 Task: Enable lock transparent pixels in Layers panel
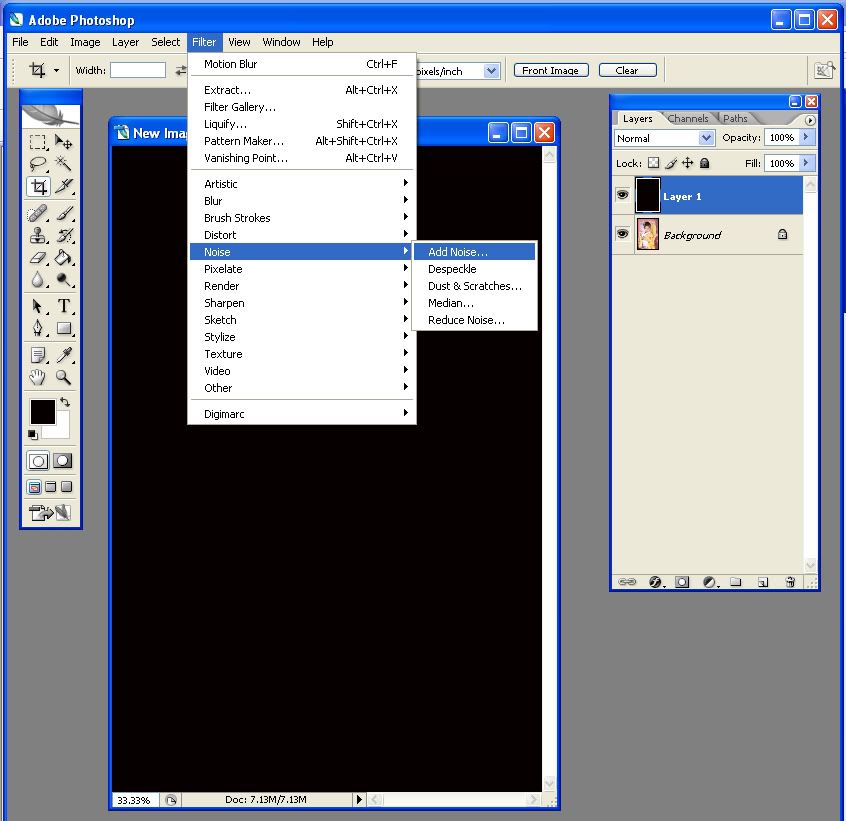coord(653,163)
